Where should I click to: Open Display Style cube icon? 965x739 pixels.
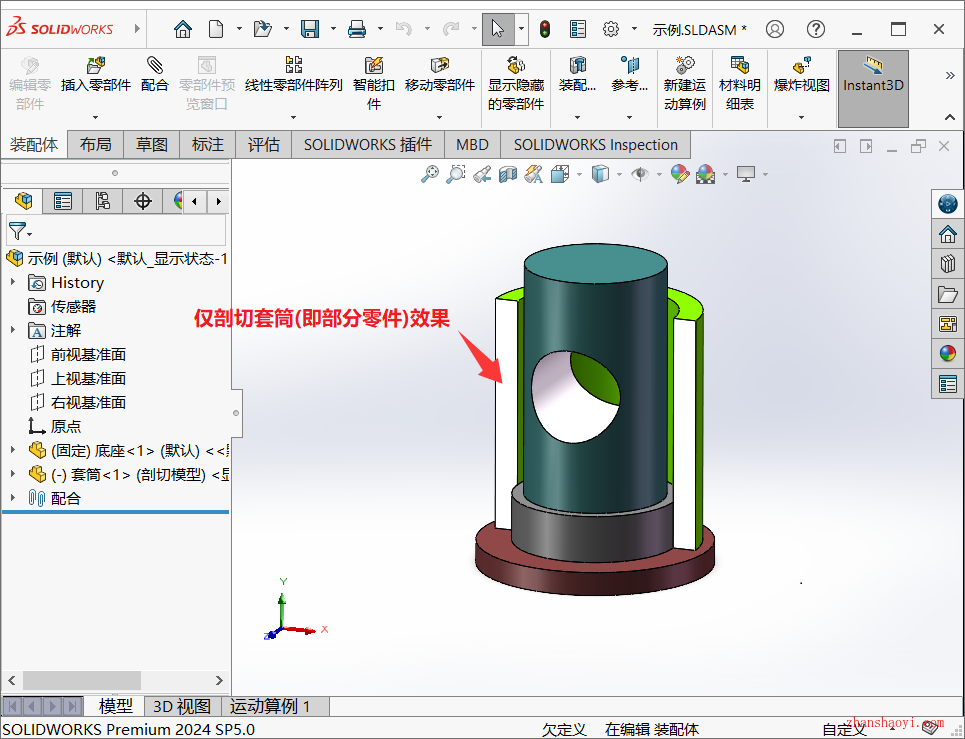click(600, 174)
